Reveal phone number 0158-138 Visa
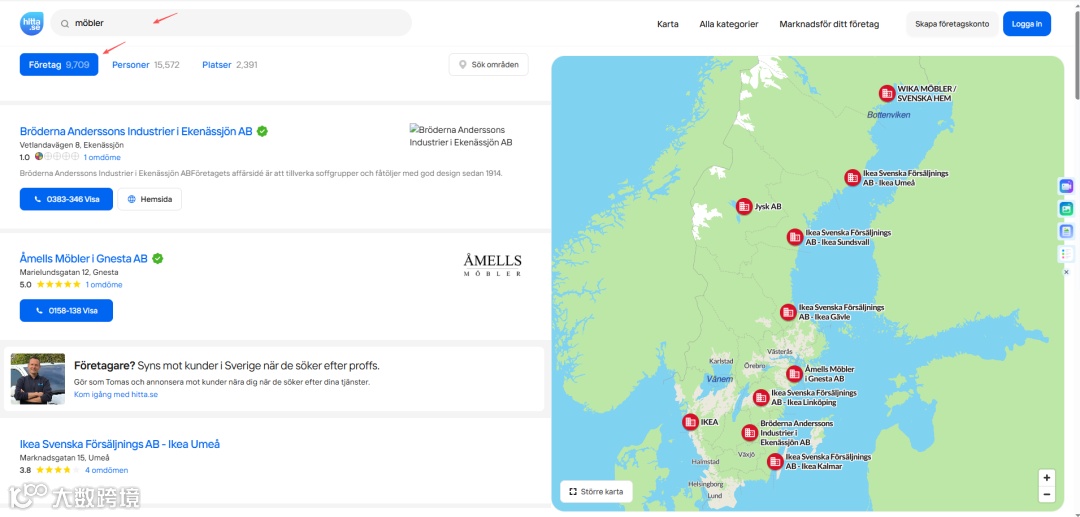 pyautogui.click(x=66, y=310)
